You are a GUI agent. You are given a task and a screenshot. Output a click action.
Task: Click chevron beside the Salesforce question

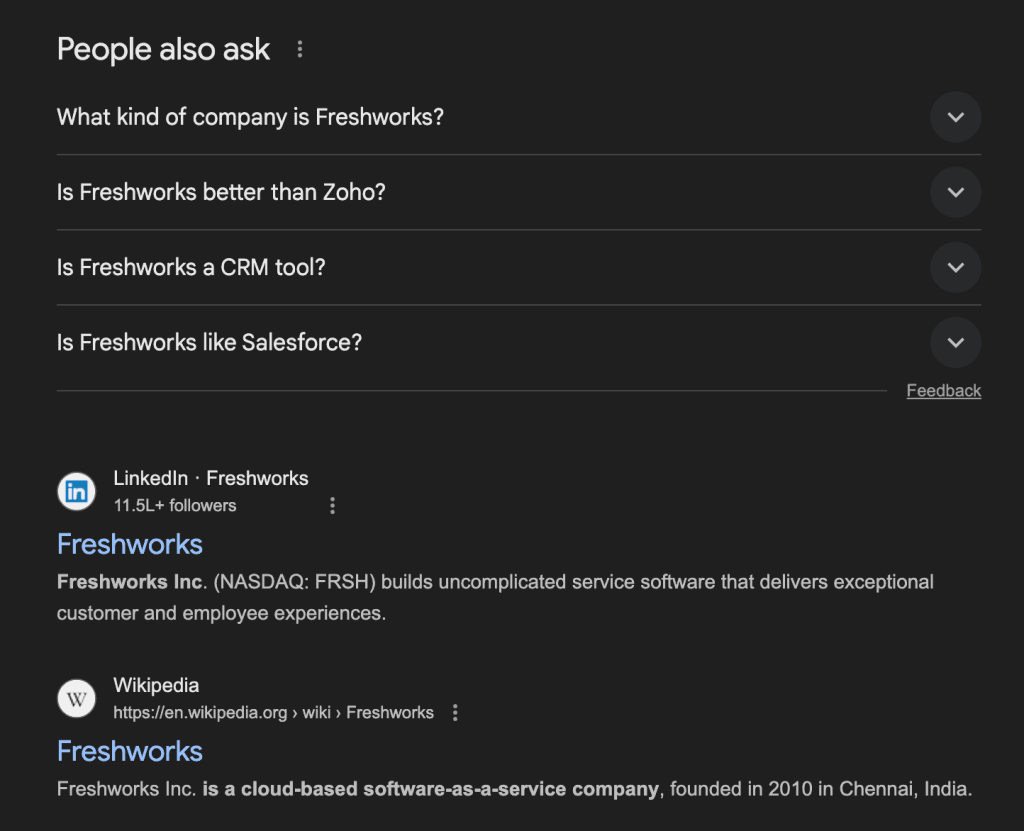tap(955, 342)
